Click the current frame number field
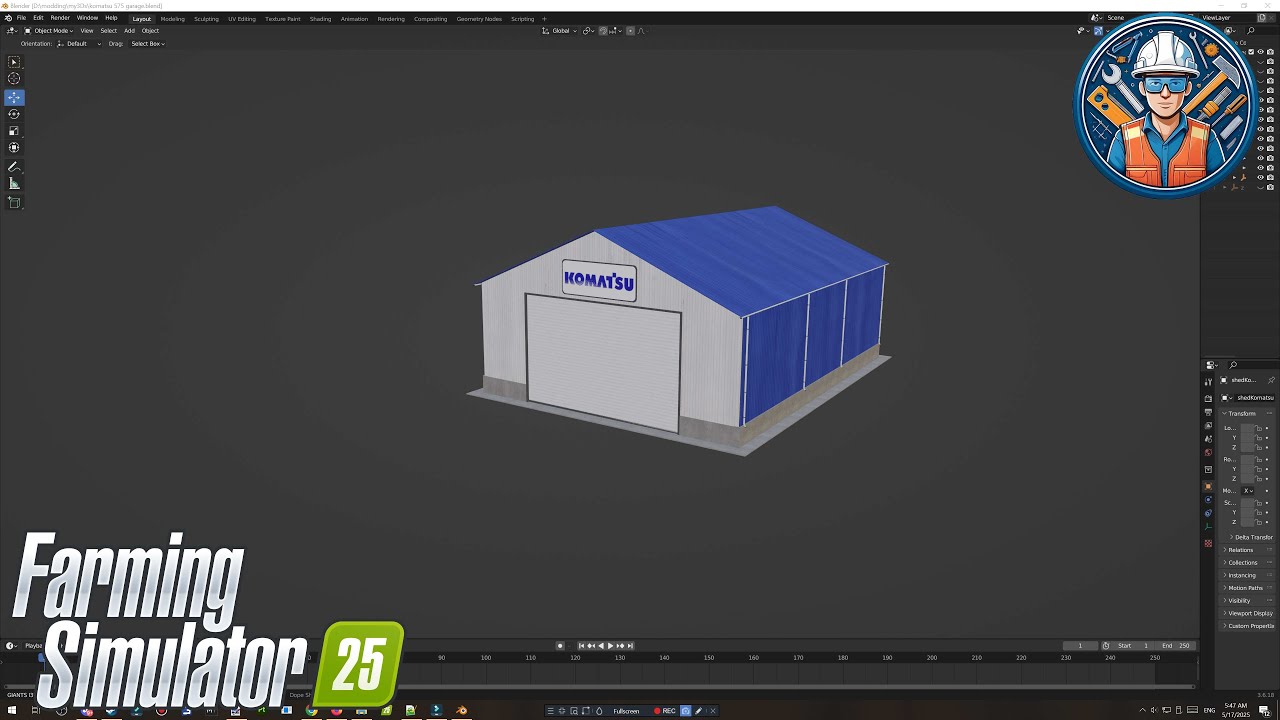This screenshot has width=1280, height=720. 1080,646
